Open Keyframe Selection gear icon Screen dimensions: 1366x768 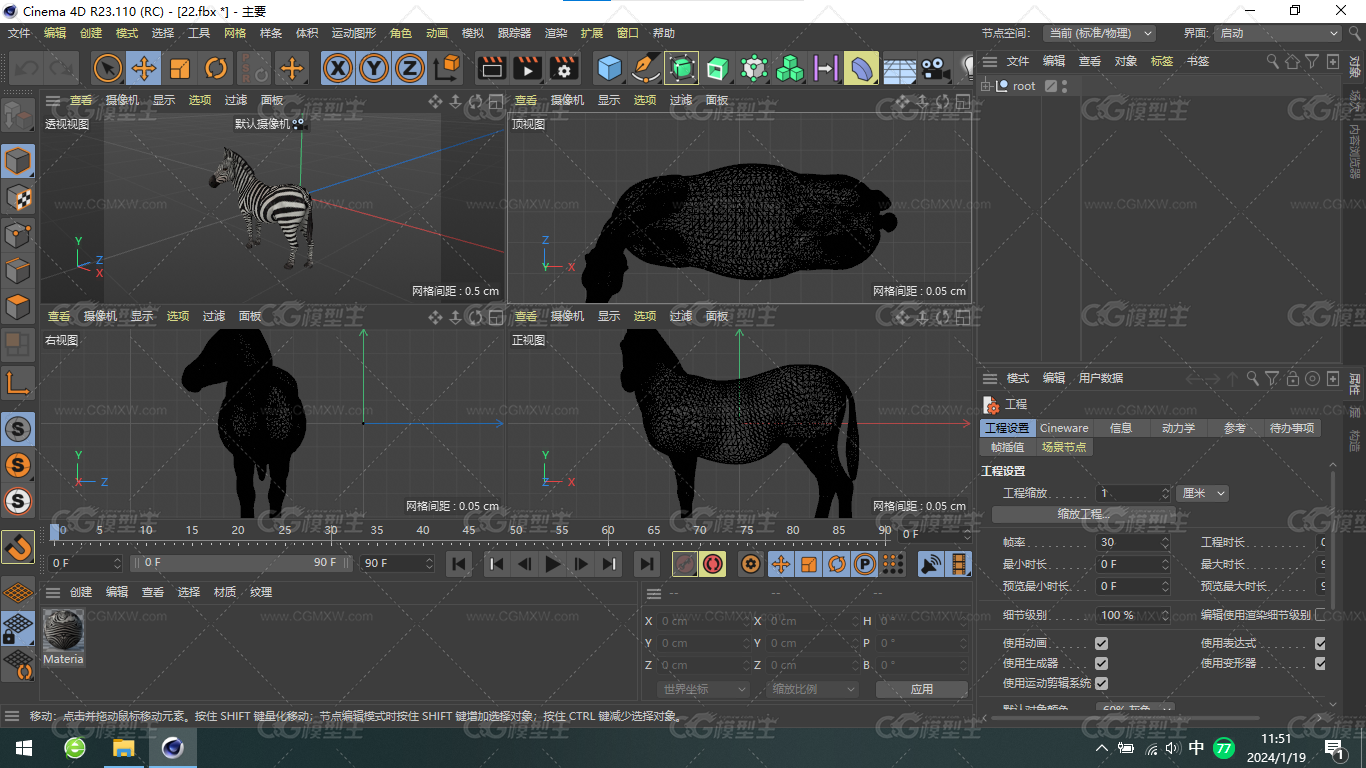[x=751, y=564]
